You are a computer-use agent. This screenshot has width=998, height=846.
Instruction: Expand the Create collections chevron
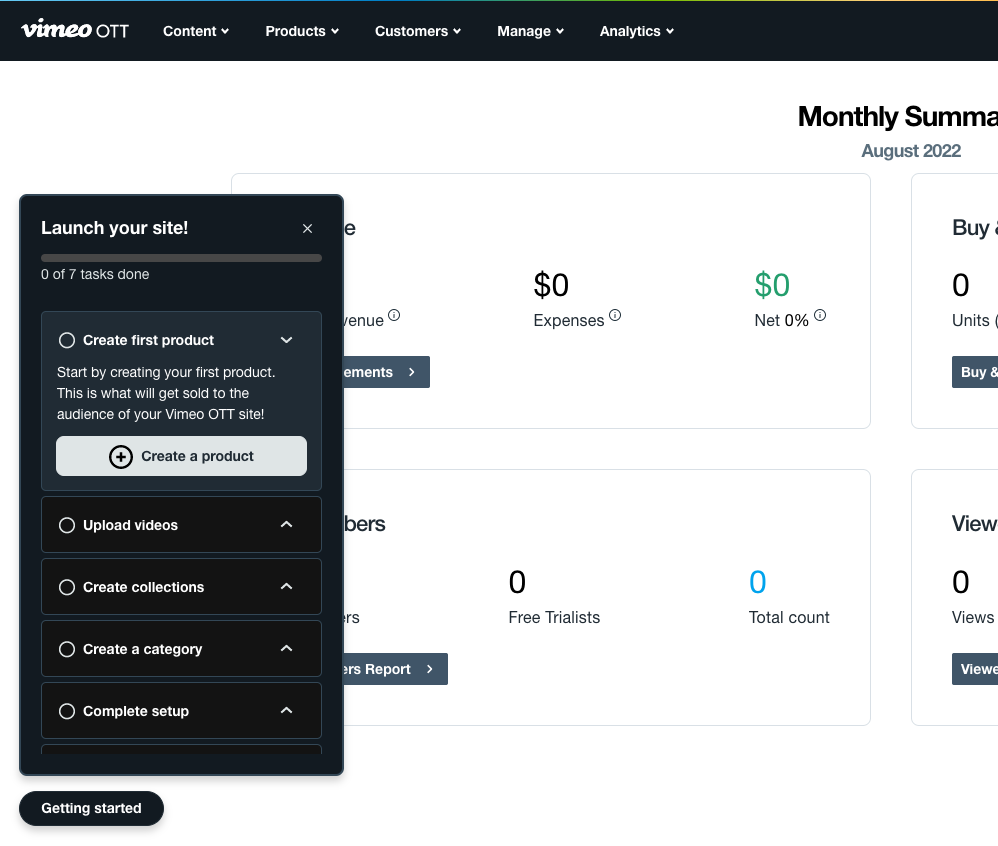[286, 587]
